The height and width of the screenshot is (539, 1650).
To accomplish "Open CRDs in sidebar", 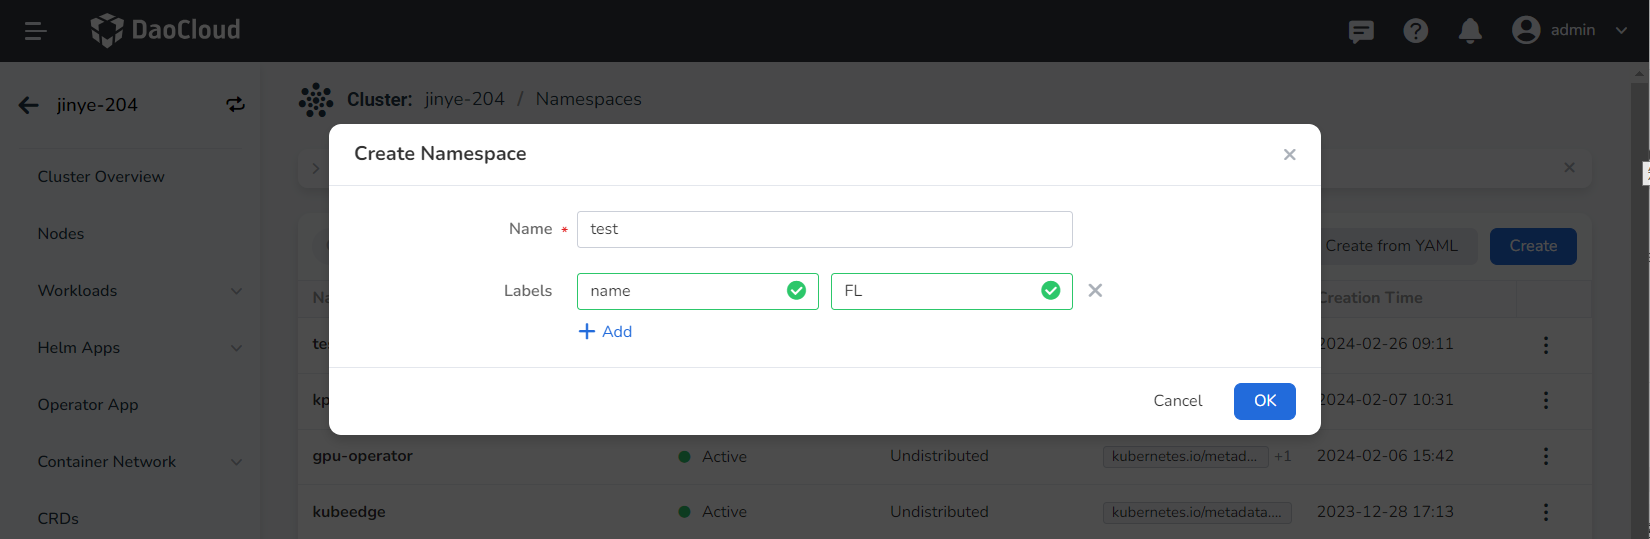I will (x=58, y=519).
